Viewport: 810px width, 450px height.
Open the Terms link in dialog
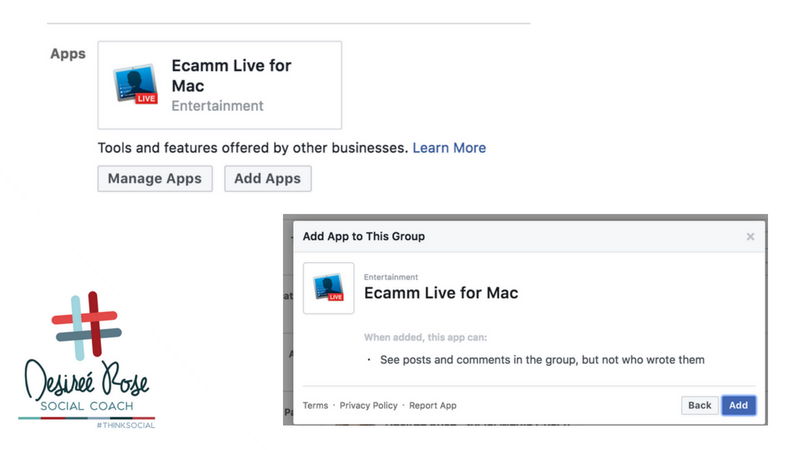[x=315, y=406]
